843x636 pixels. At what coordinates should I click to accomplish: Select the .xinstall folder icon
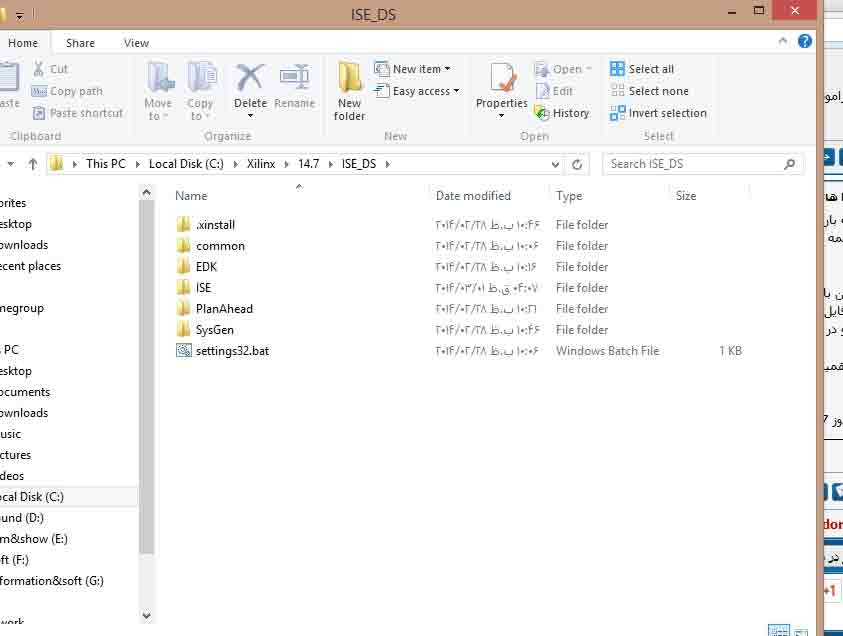184,225
